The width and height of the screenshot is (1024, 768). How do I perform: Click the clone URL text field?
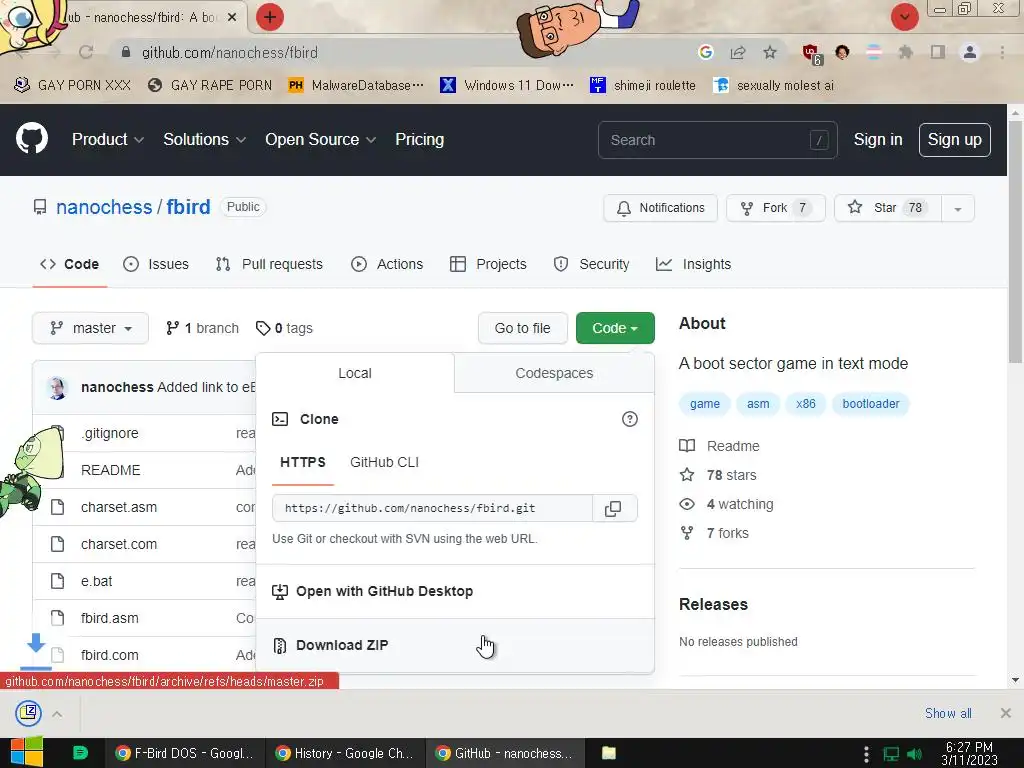pos(432,508)
